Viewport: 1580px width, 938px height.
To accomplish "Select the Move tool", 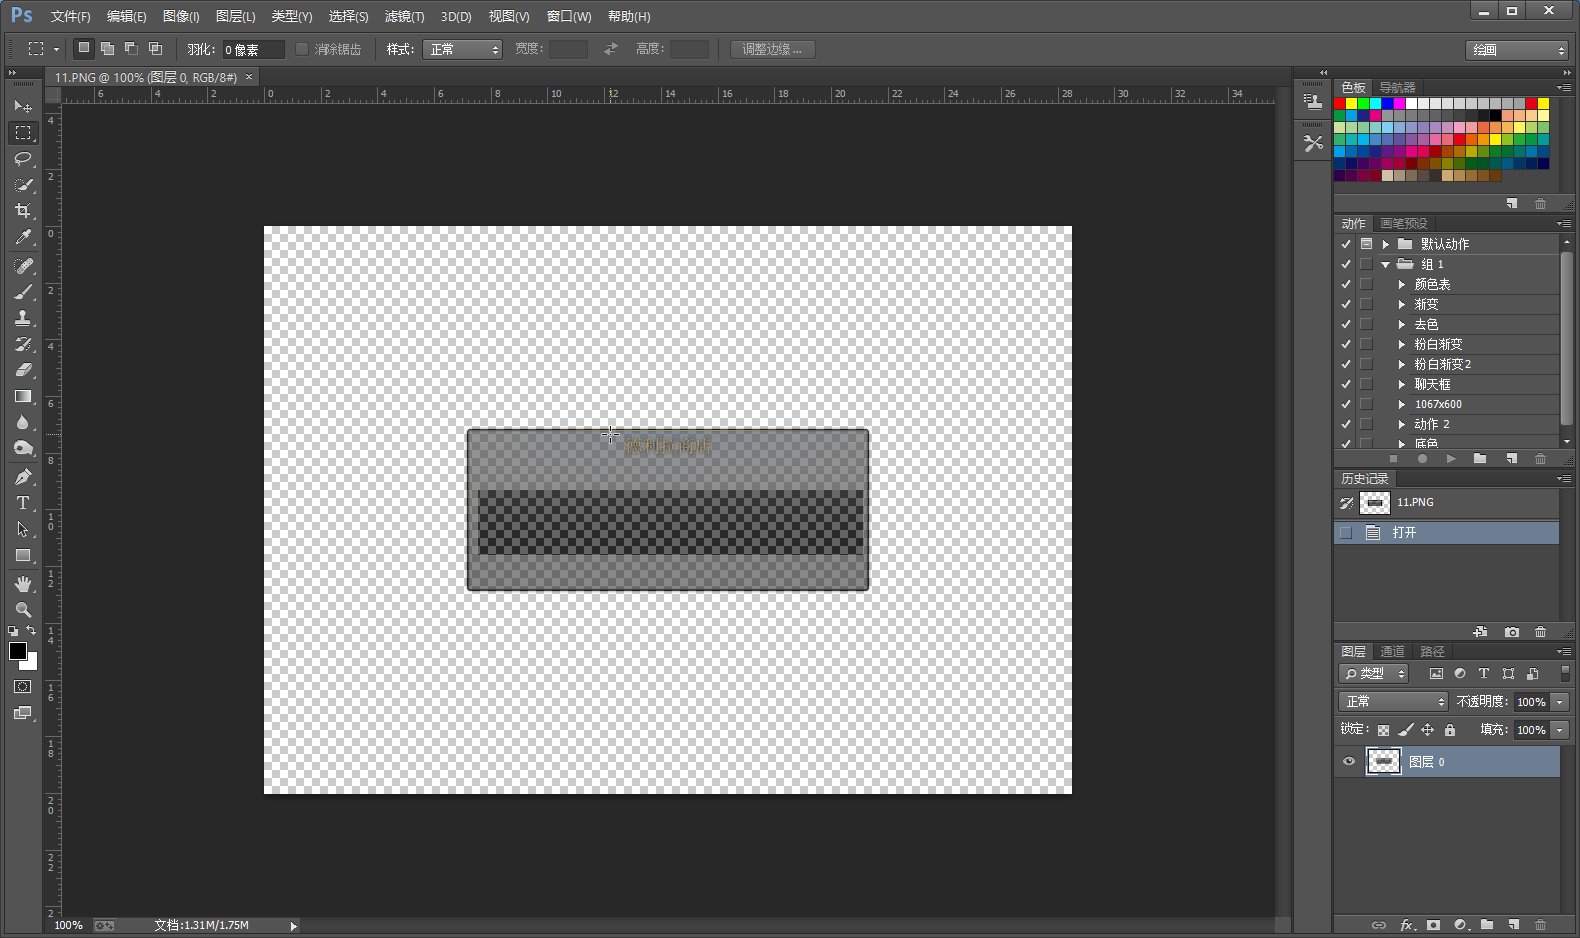I will 22,106.
